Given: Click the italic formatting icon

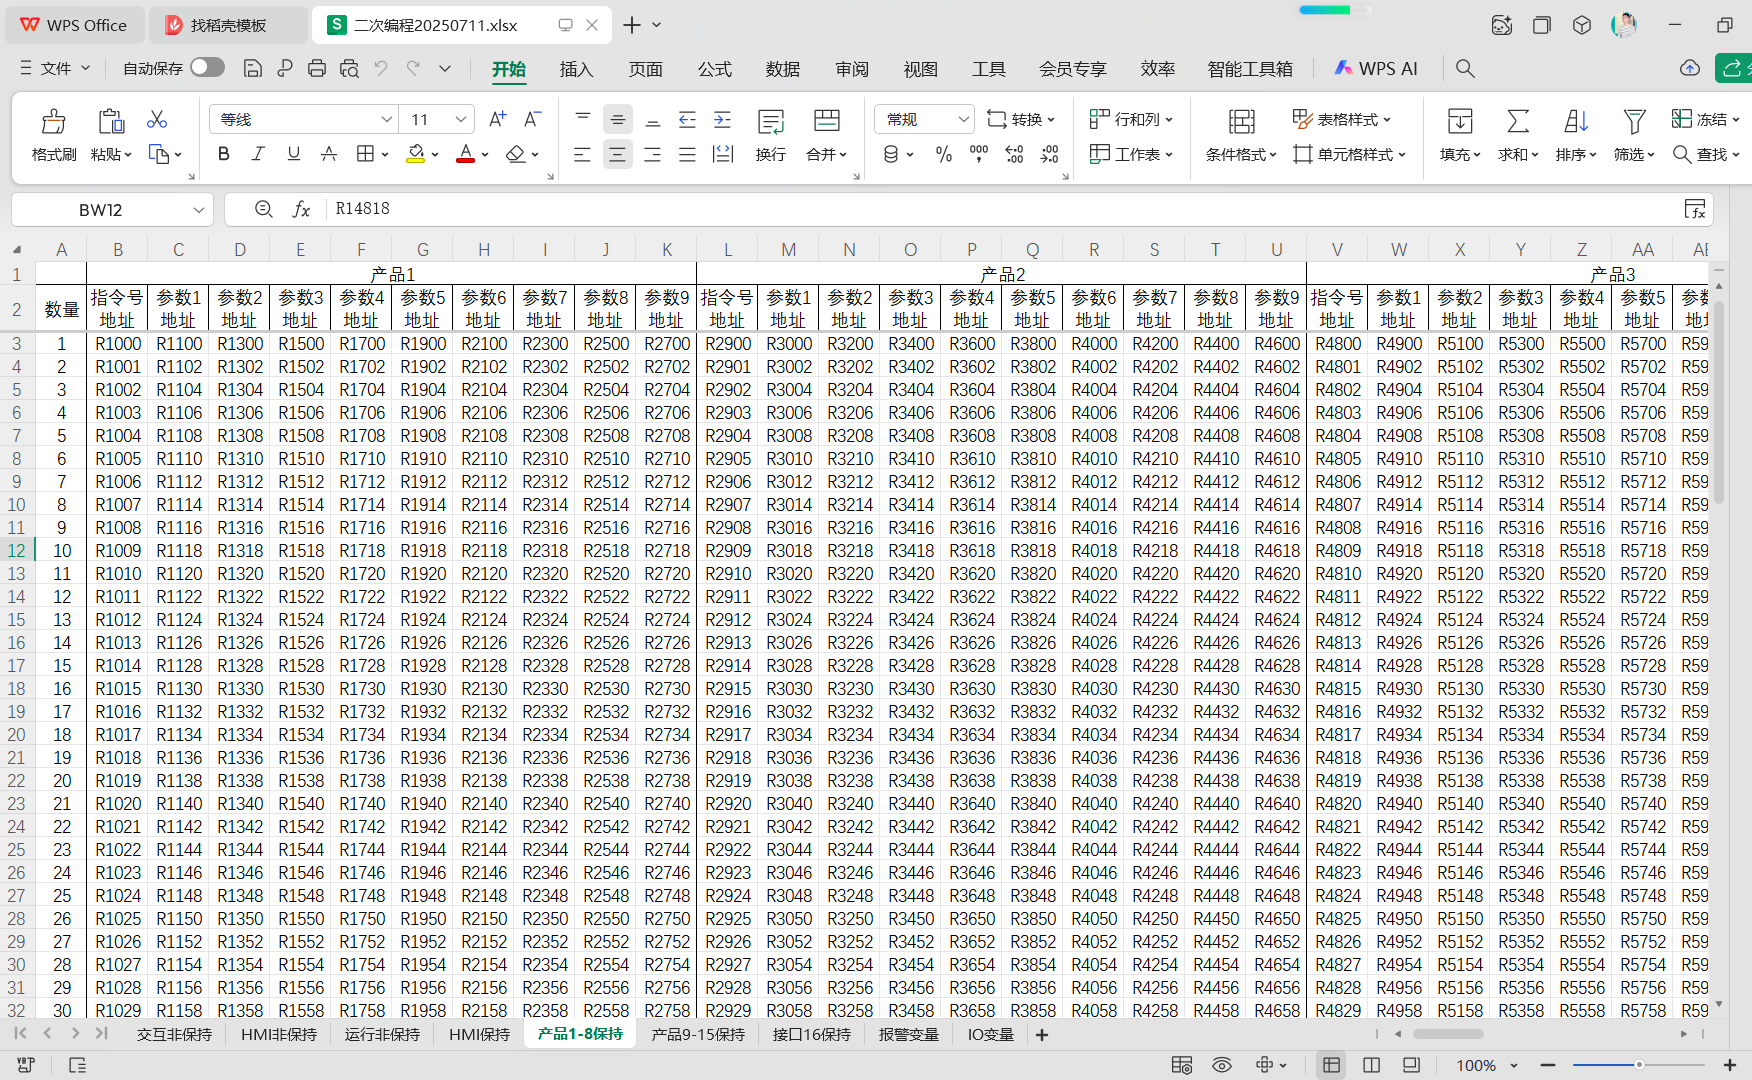Looking at the screenshot, I should tap(258, 154).
